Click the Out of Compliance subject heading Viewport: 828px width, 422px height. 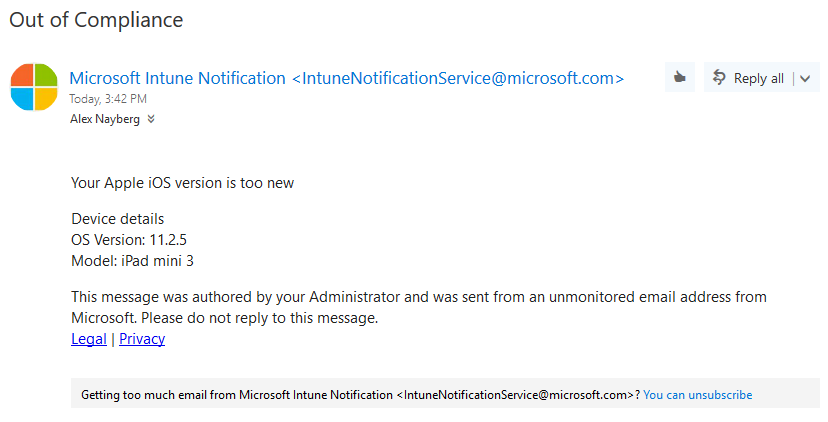(96, 20)
